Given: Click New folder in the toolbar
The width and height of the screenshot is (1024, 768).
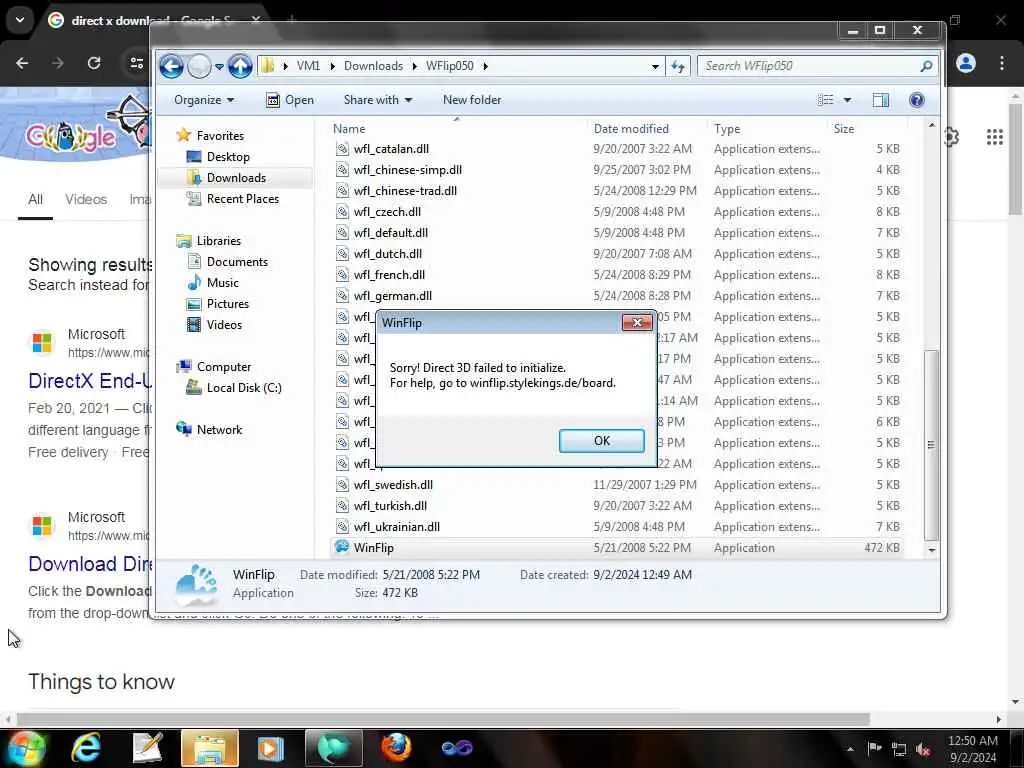Looking at the screenshot, I should [x=472, y=100].
